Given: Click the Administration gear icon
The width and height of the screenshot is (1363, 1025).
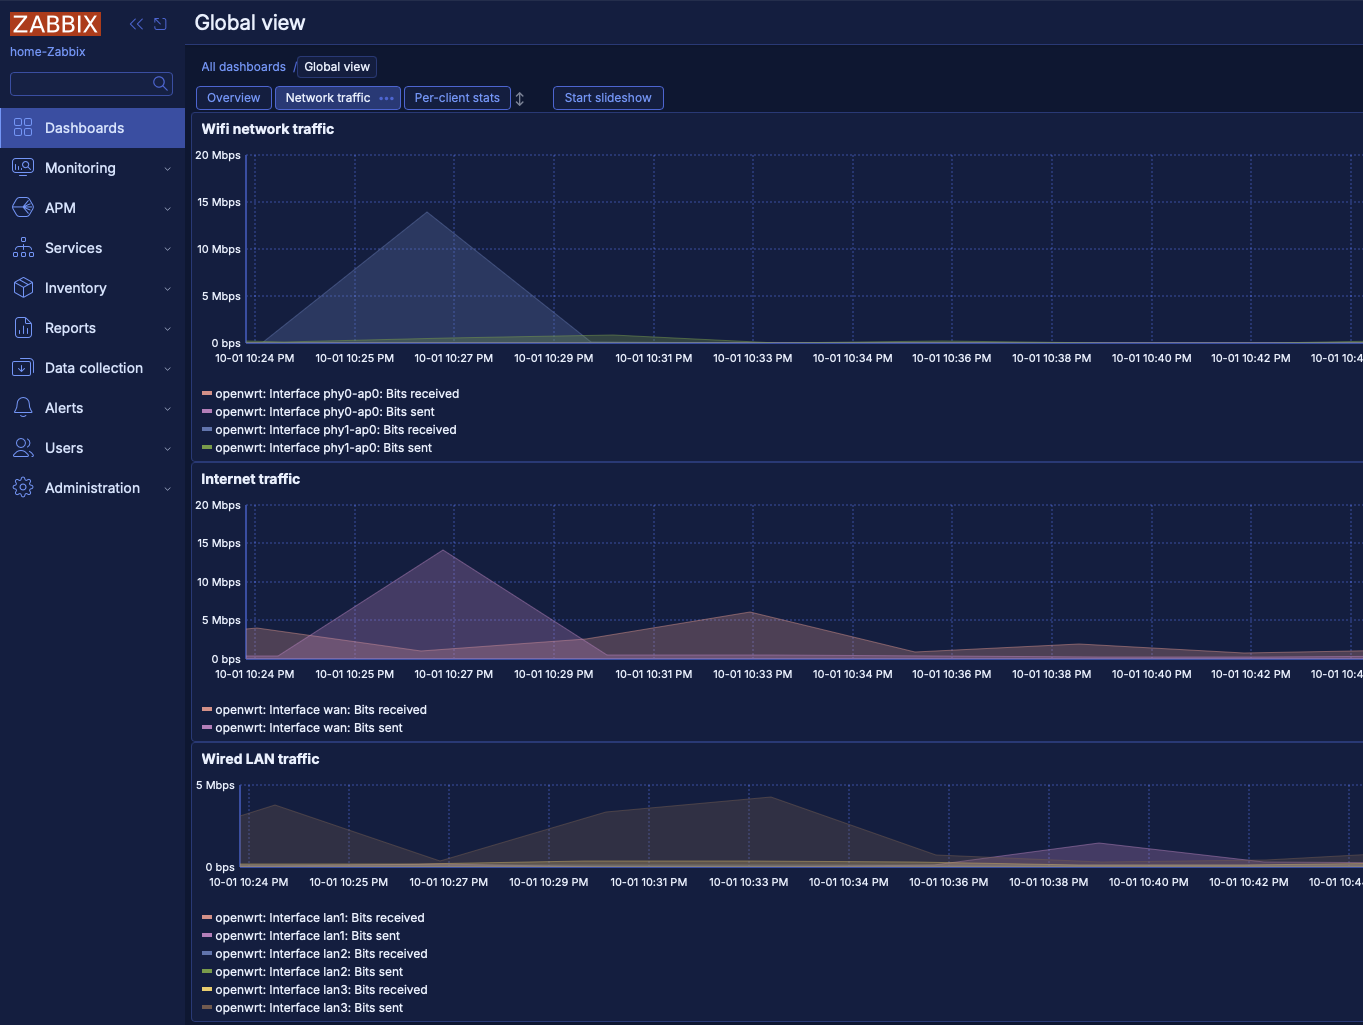Looking at the screenshot, I should click(23, 488).
